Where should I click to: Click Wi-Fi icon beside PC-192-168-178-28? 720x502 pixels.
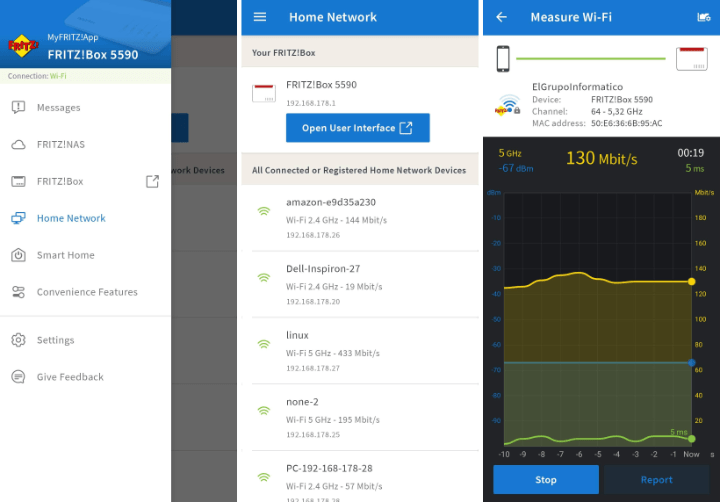click(x=264, y=477)
